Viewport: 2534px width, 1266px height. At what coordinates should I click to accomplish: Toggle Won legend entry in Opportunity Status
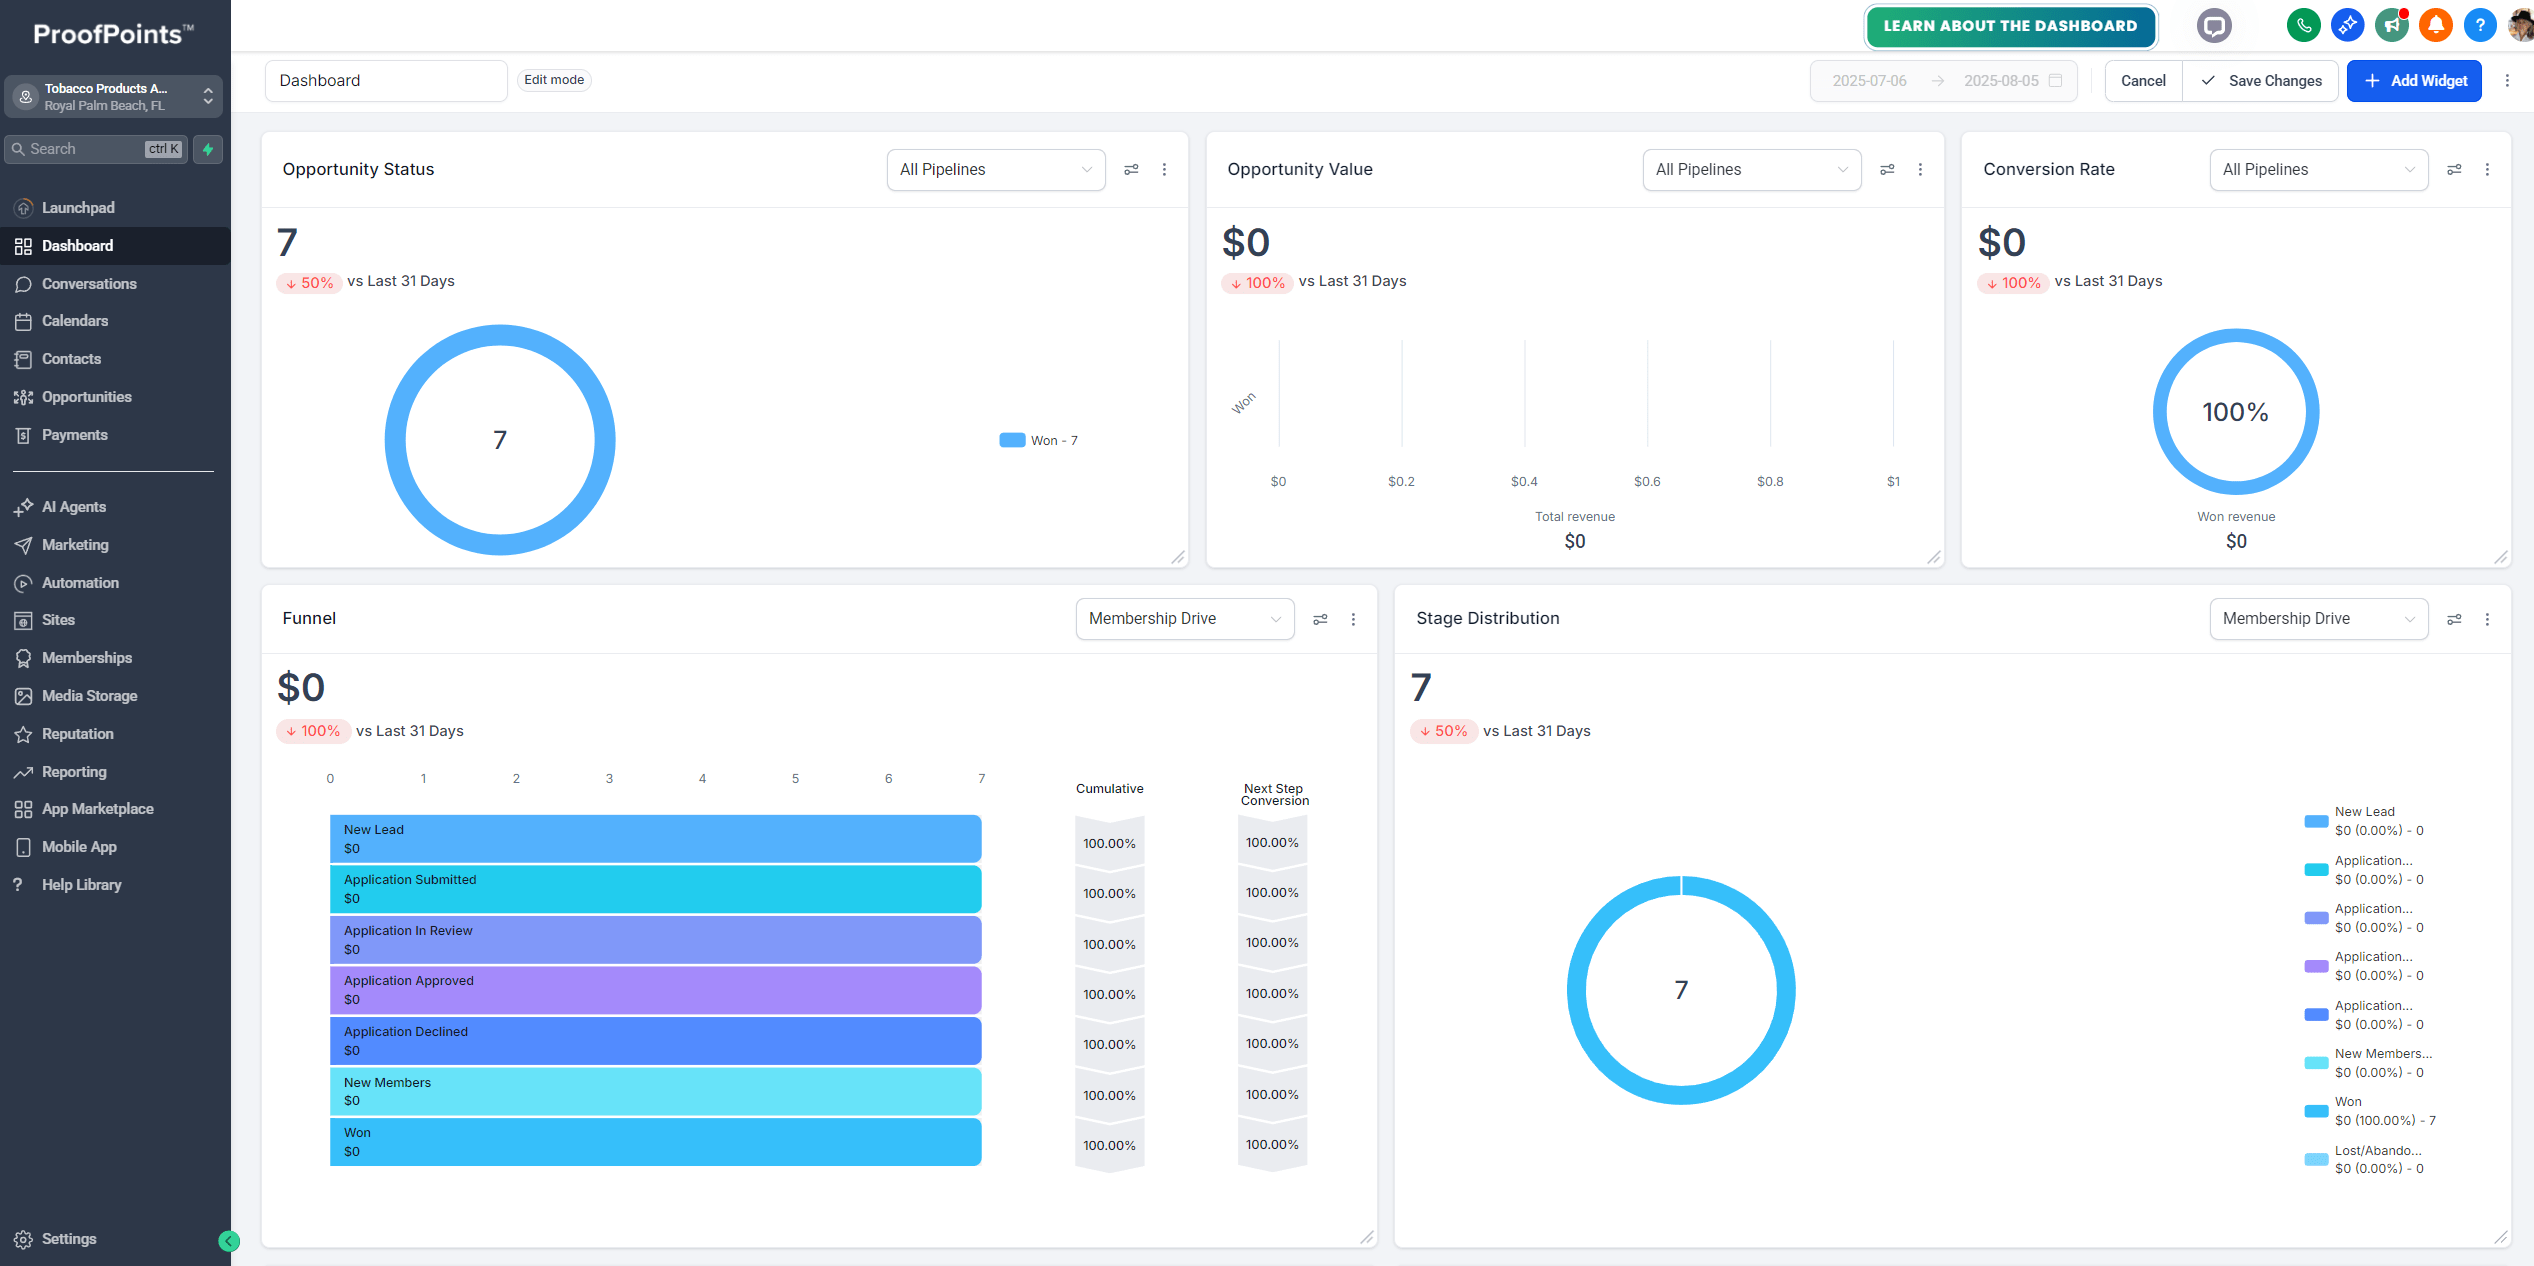pyautogui.click(x=1039, y=441)
